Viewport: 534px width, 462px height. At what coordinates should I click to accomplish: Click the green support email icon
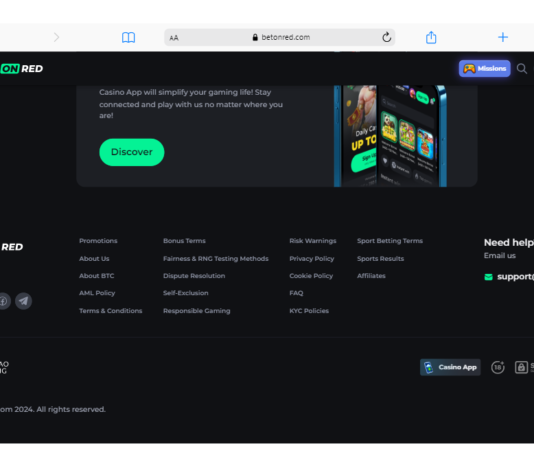[x=488, y=277]
